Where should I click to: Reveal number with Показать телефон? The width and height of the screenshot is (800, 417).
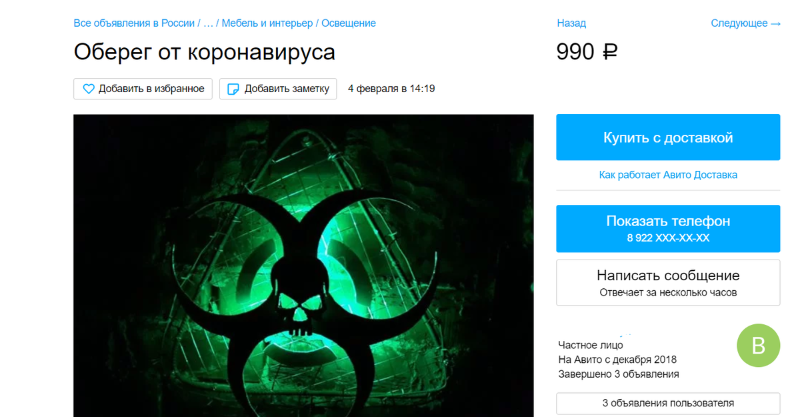(668, 229)
